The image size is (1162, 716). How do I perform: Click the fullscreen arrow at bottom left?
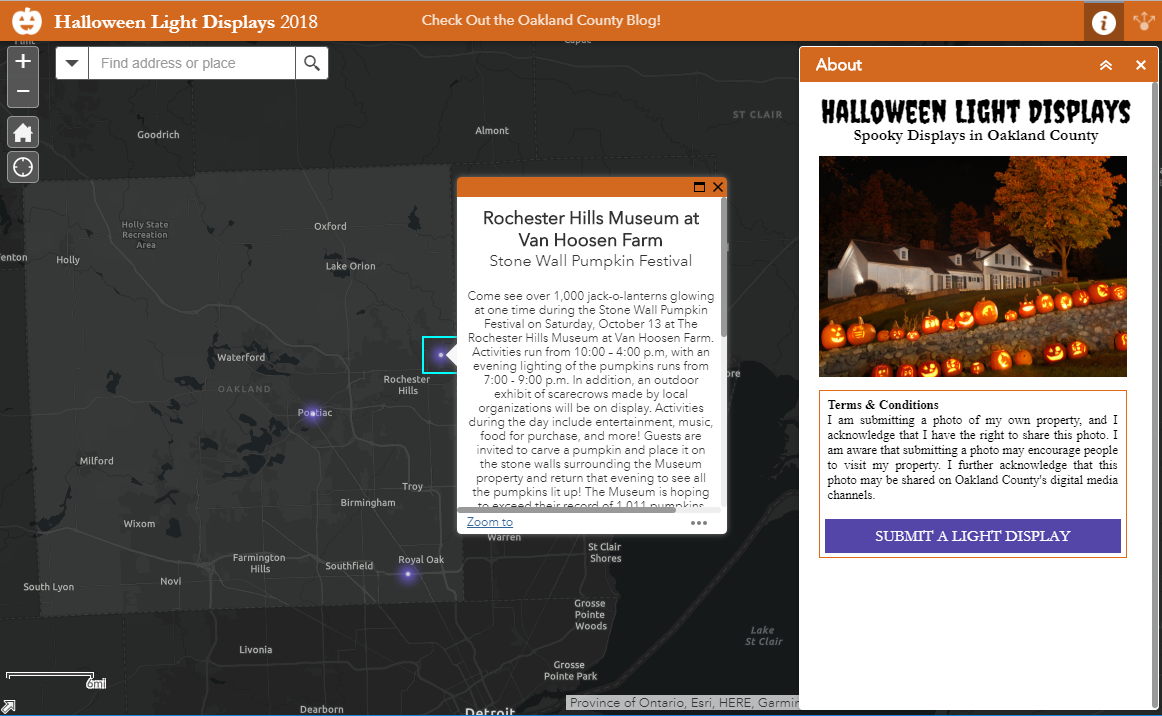pos(9,707)
